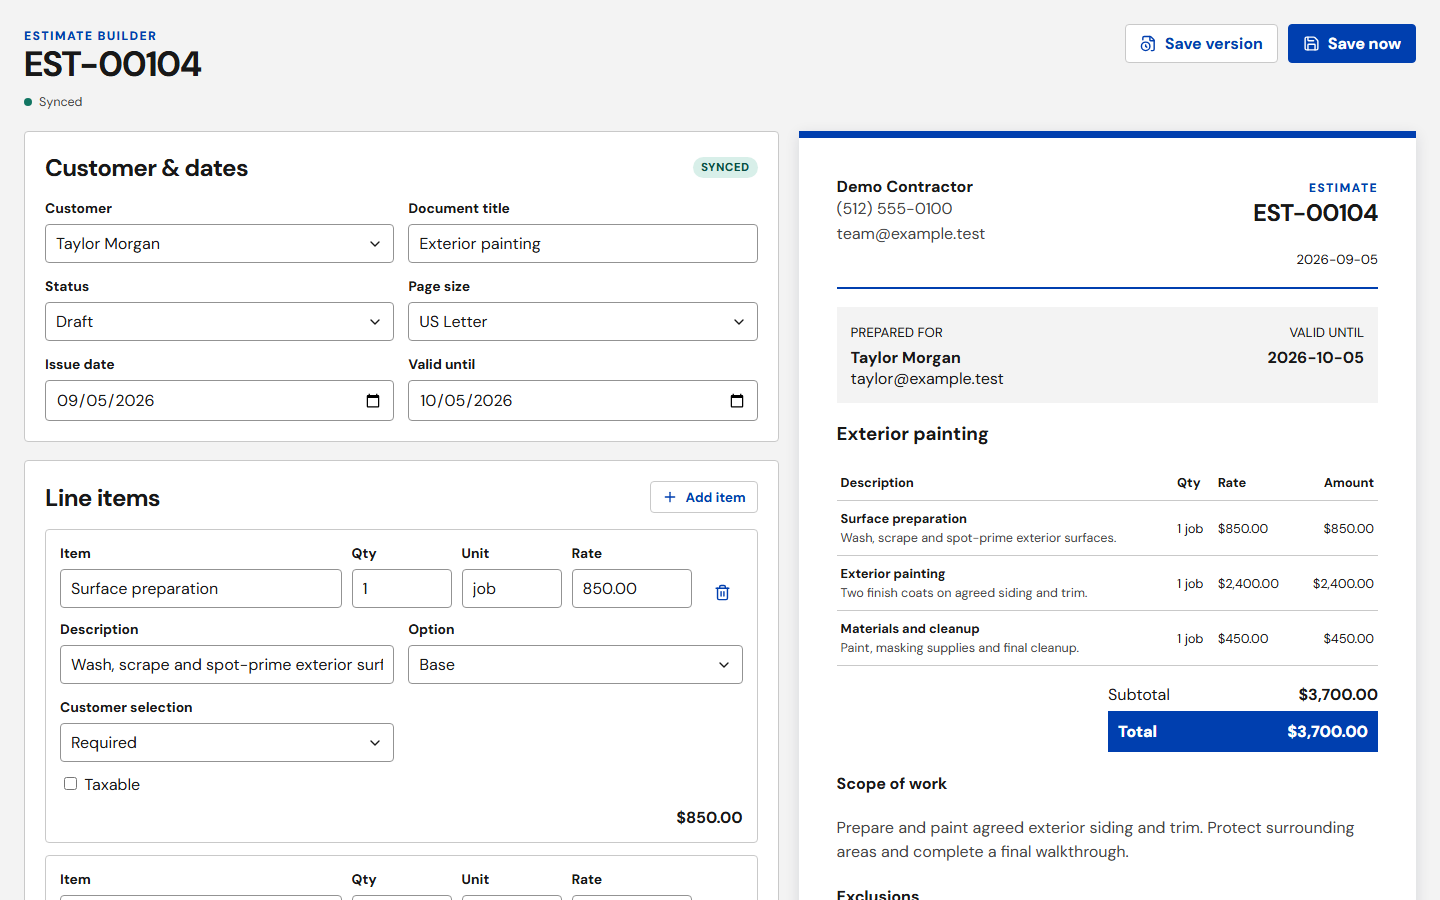
Task: Edit the Rate field with value 850.00
Action: tap(632, 589)
